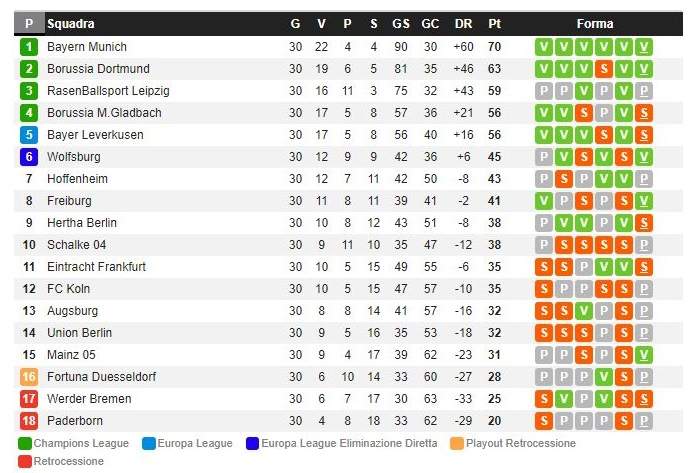The height and width of the screenshot is (473, 696).
Task: Click Wolfsburg's dark blue position 6 badge
Action: pyautogui.click(x=28, y=157)
